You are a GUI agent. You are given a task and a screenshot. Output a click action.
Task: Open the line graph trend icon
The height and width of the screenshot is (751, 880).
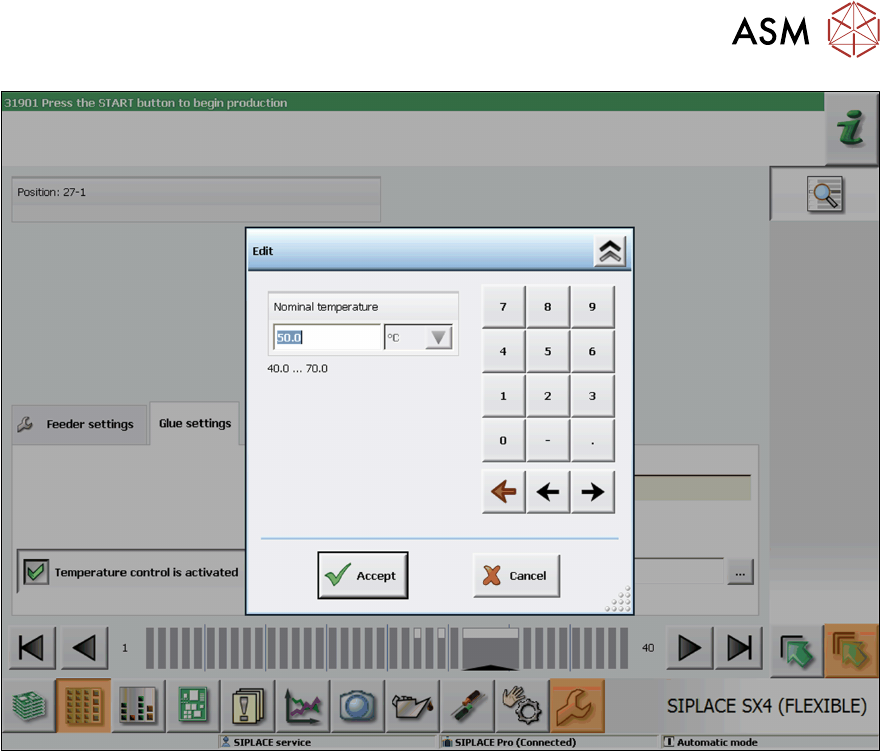(302, 706)
